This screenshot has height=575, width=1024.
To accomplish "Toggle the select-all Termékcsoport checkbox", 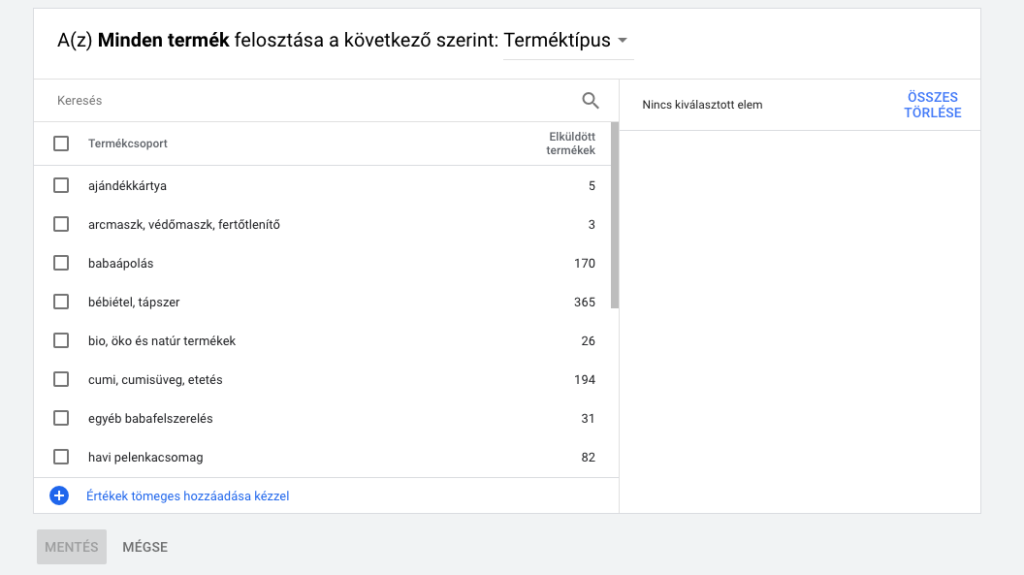I will coord(61,143).
